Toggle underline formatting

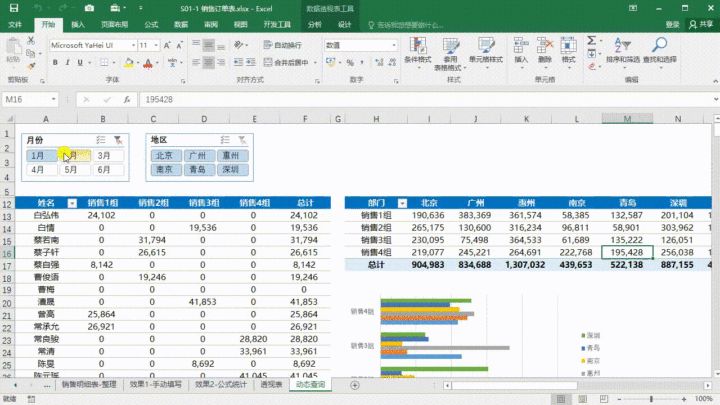(x=80, y=62)
